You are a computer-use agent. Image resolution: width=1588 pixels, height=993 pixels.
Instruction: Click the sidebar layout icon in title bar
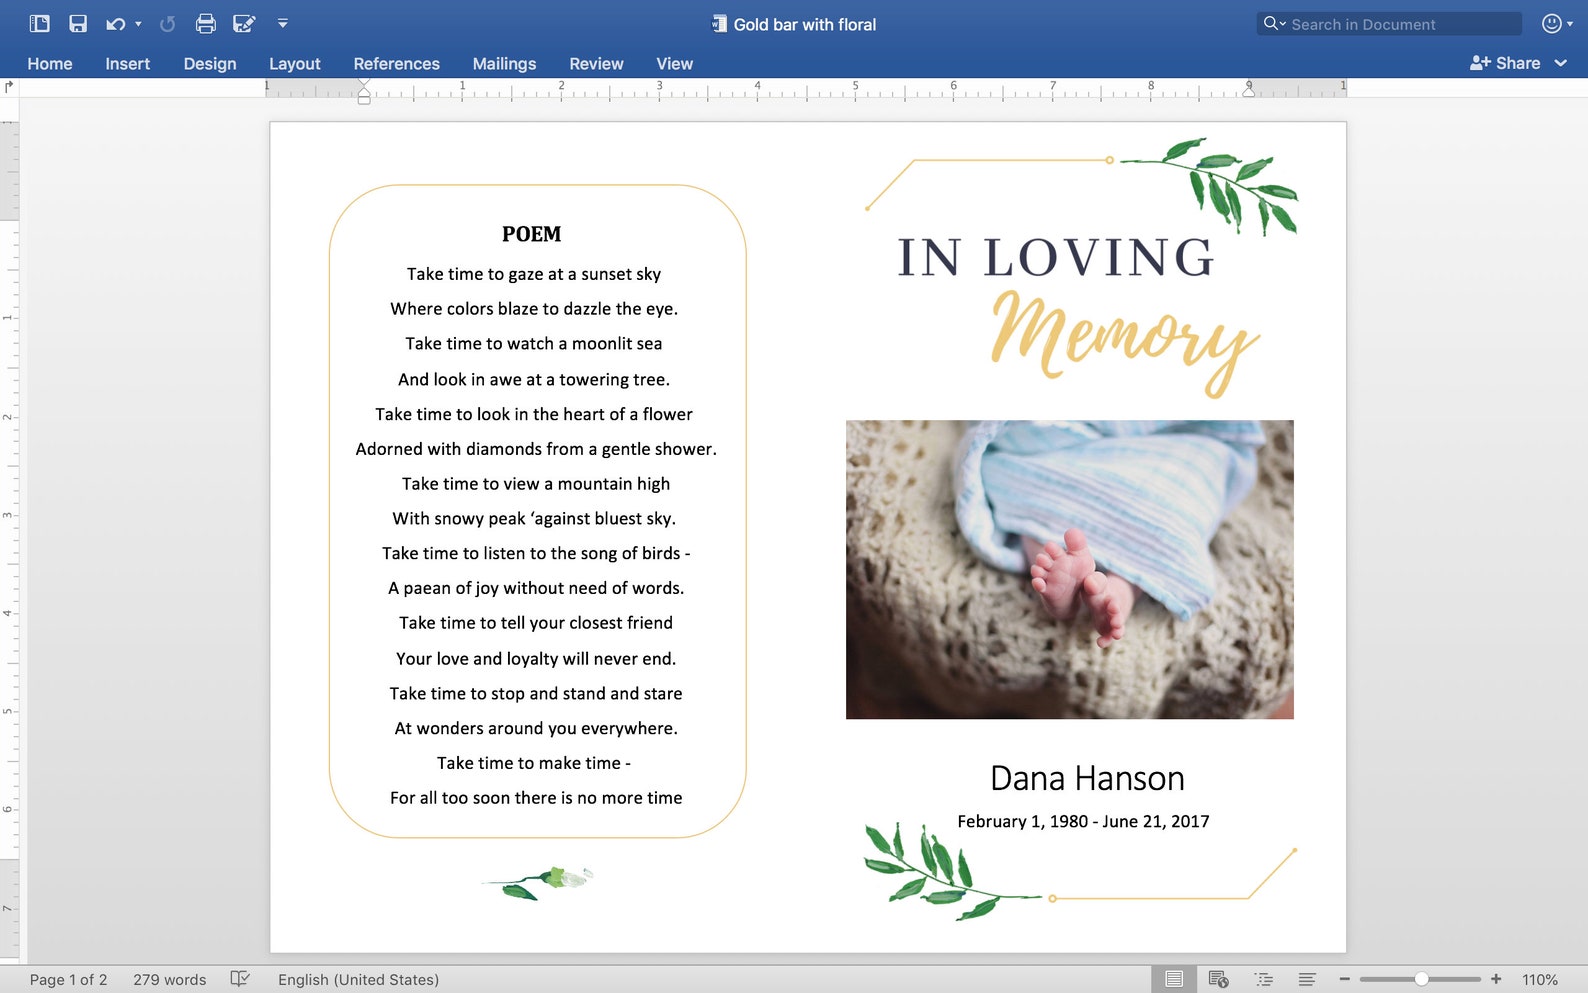pyautogui.click(x=40, y=23)
